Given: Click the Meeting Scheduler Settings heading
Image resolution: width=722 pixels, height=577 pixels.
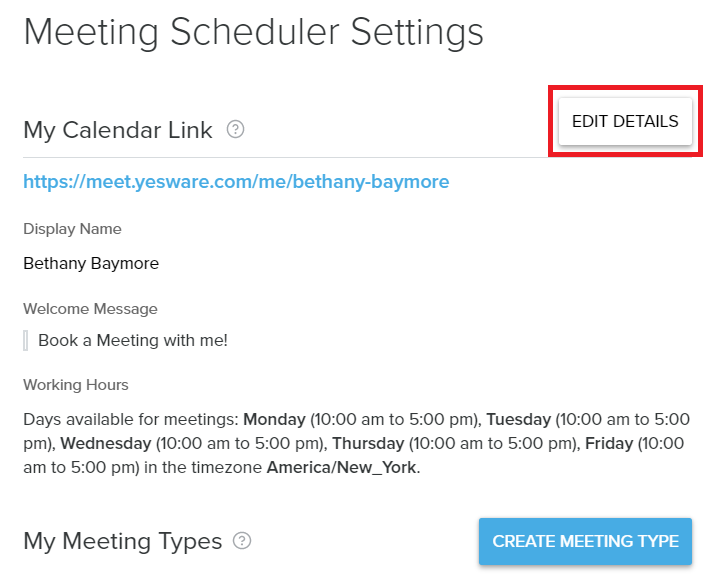Looking at the screenshot, I should [x=253, y=32].
